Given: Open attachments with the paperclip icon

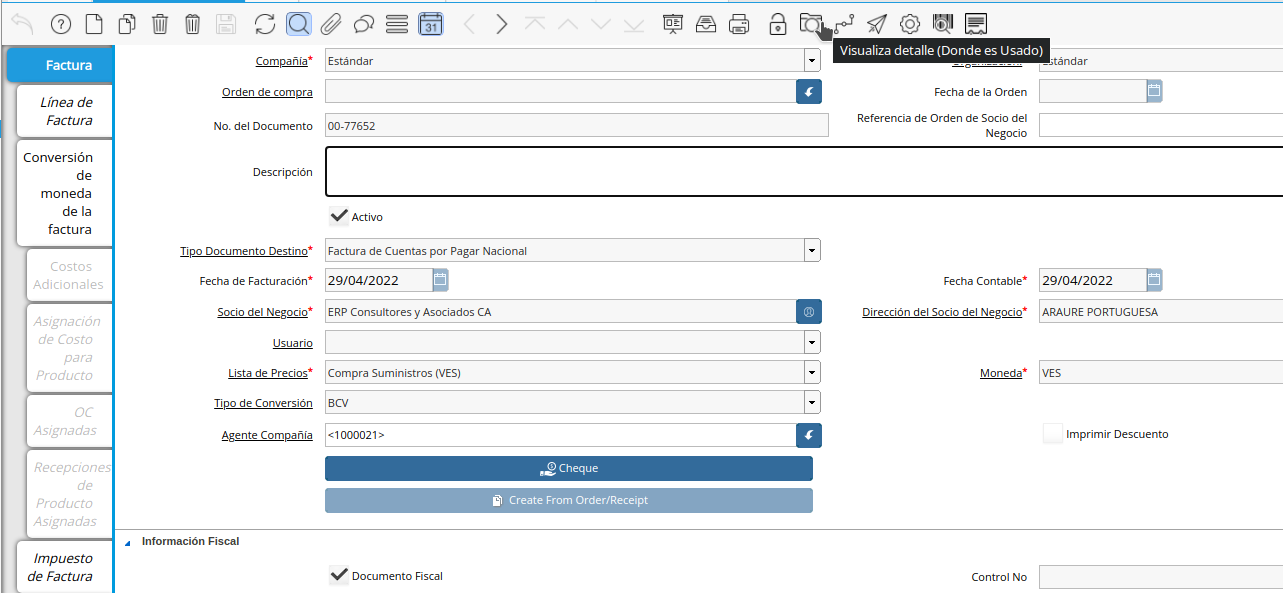Looking at the screenshot, I should click(x=331, y=24).
